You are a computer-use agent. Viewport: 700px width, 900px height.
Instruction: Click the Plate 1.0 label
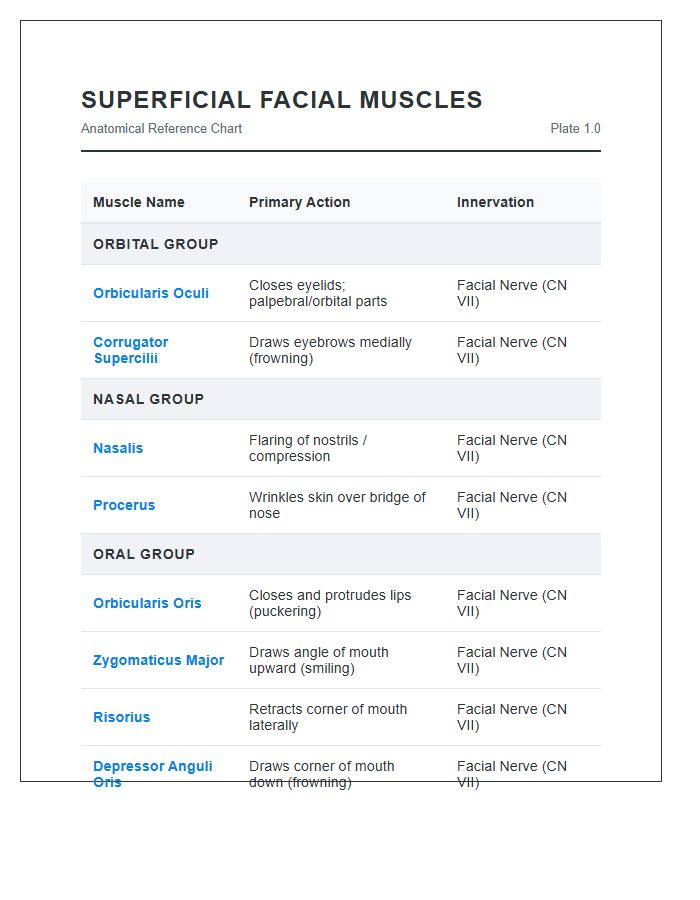(x=575, y=128)
